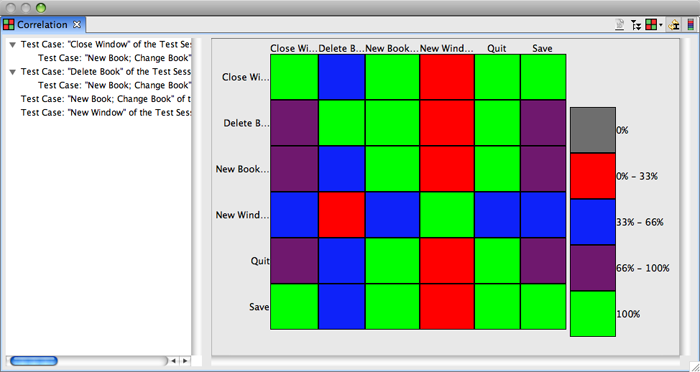Toggle the link-with-editor yellow arrows icon
The image size is (700, 372).
[x=674, y=25]
